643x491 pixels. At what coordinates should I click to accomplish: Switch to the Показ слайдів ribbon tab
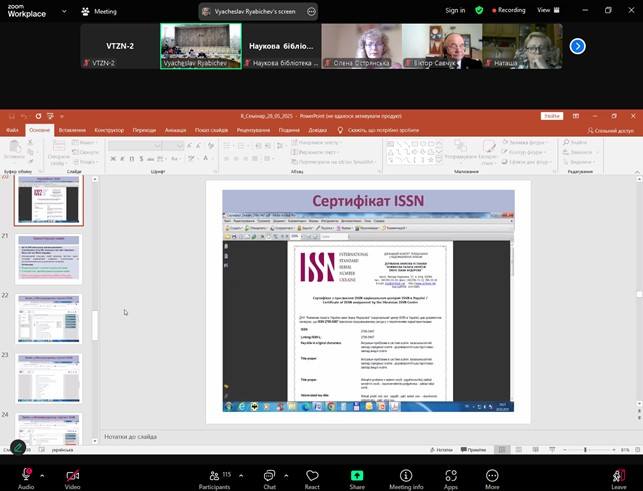coord(211,130)
